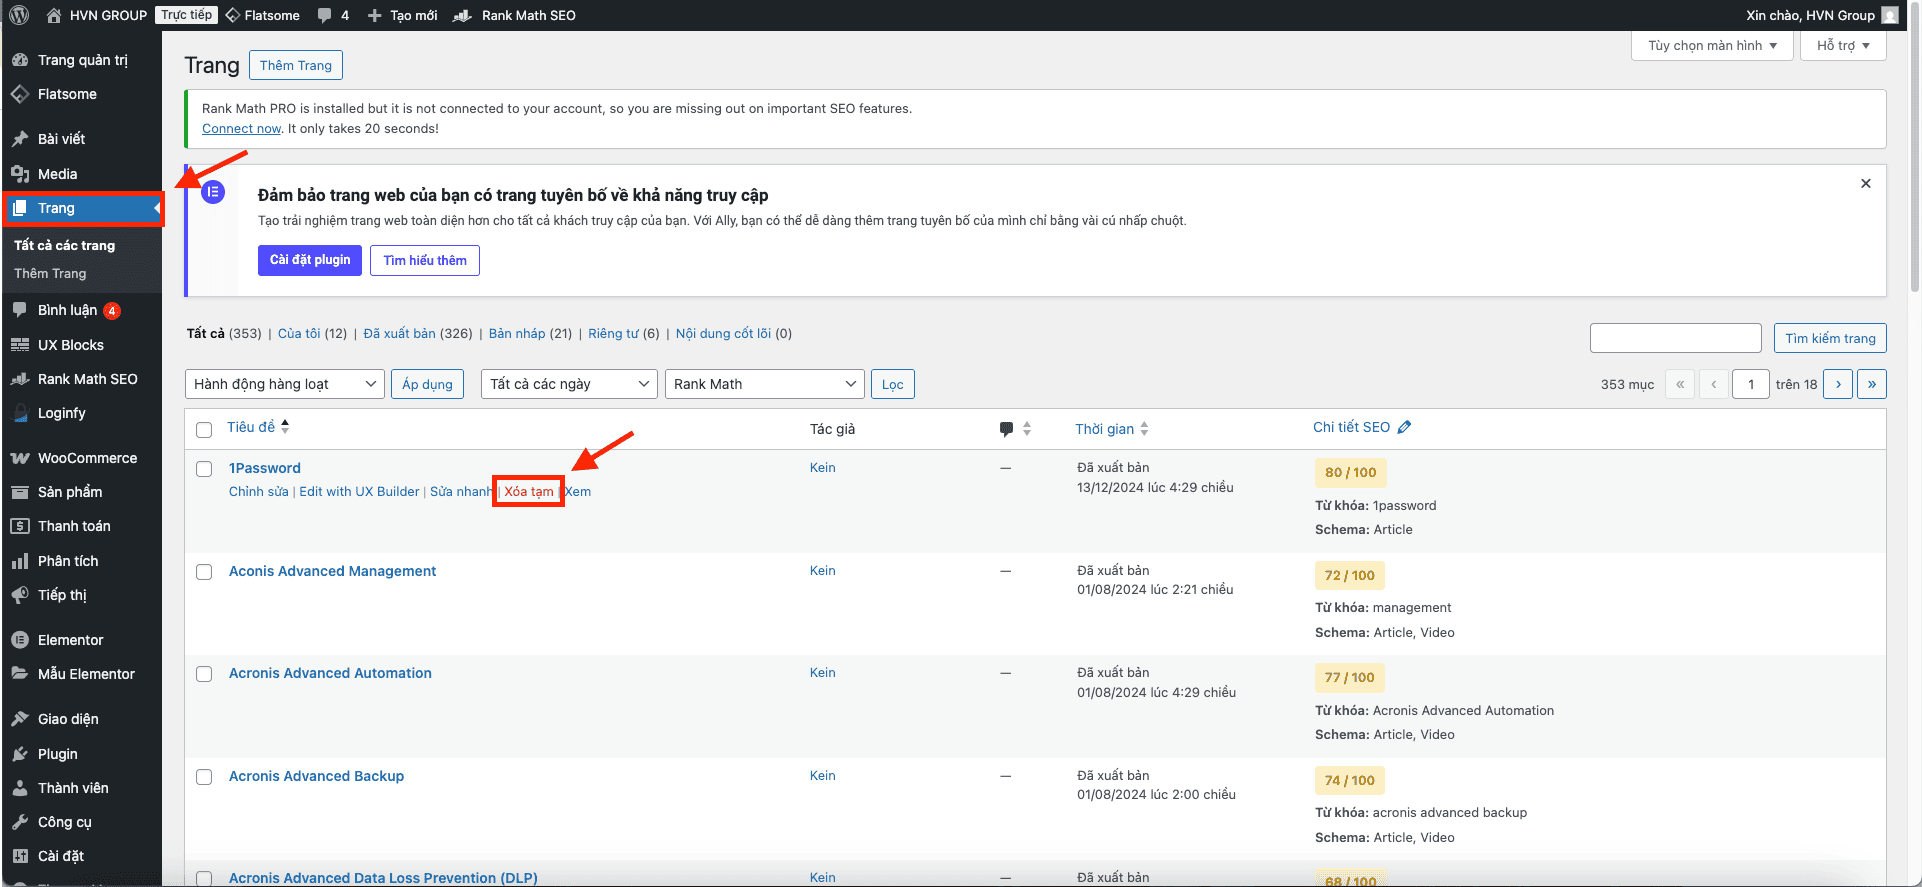The height and width of the screenshot is (887, 1922).
Task: Check the Acronis Advanced Backup checkbox
Action: click(204, 777)
